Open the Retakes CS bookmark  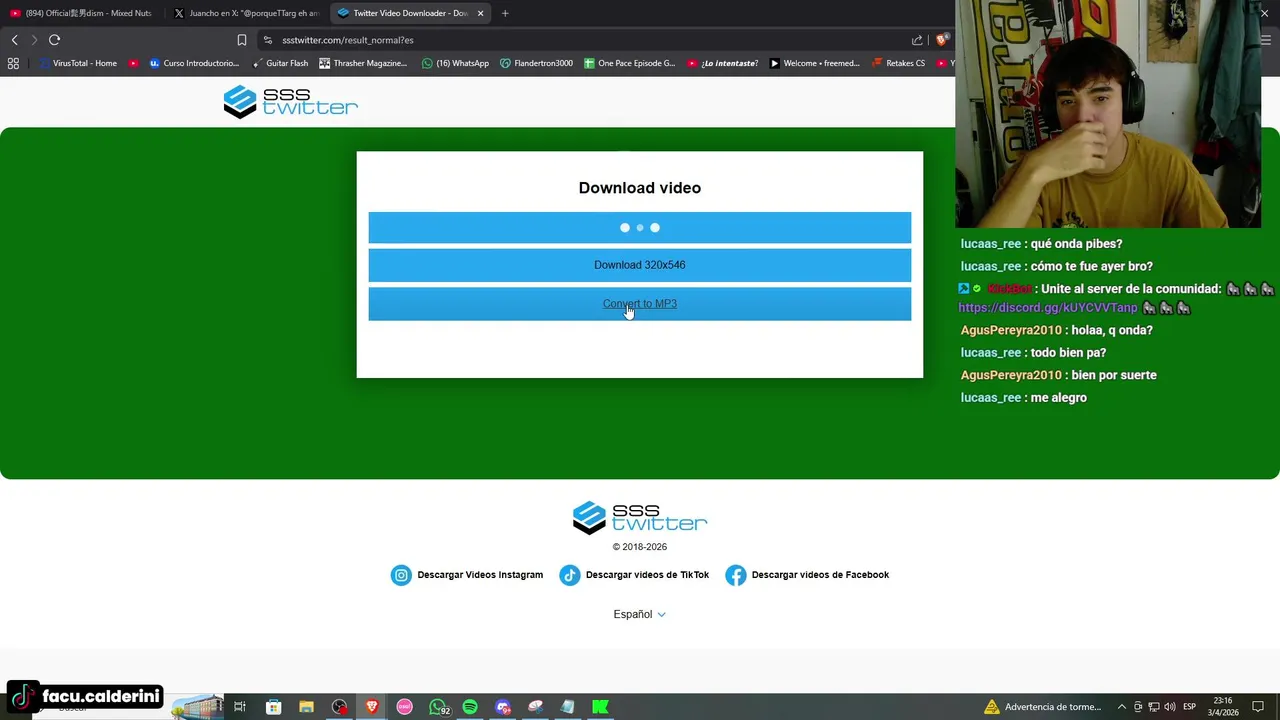coord(898,63)
